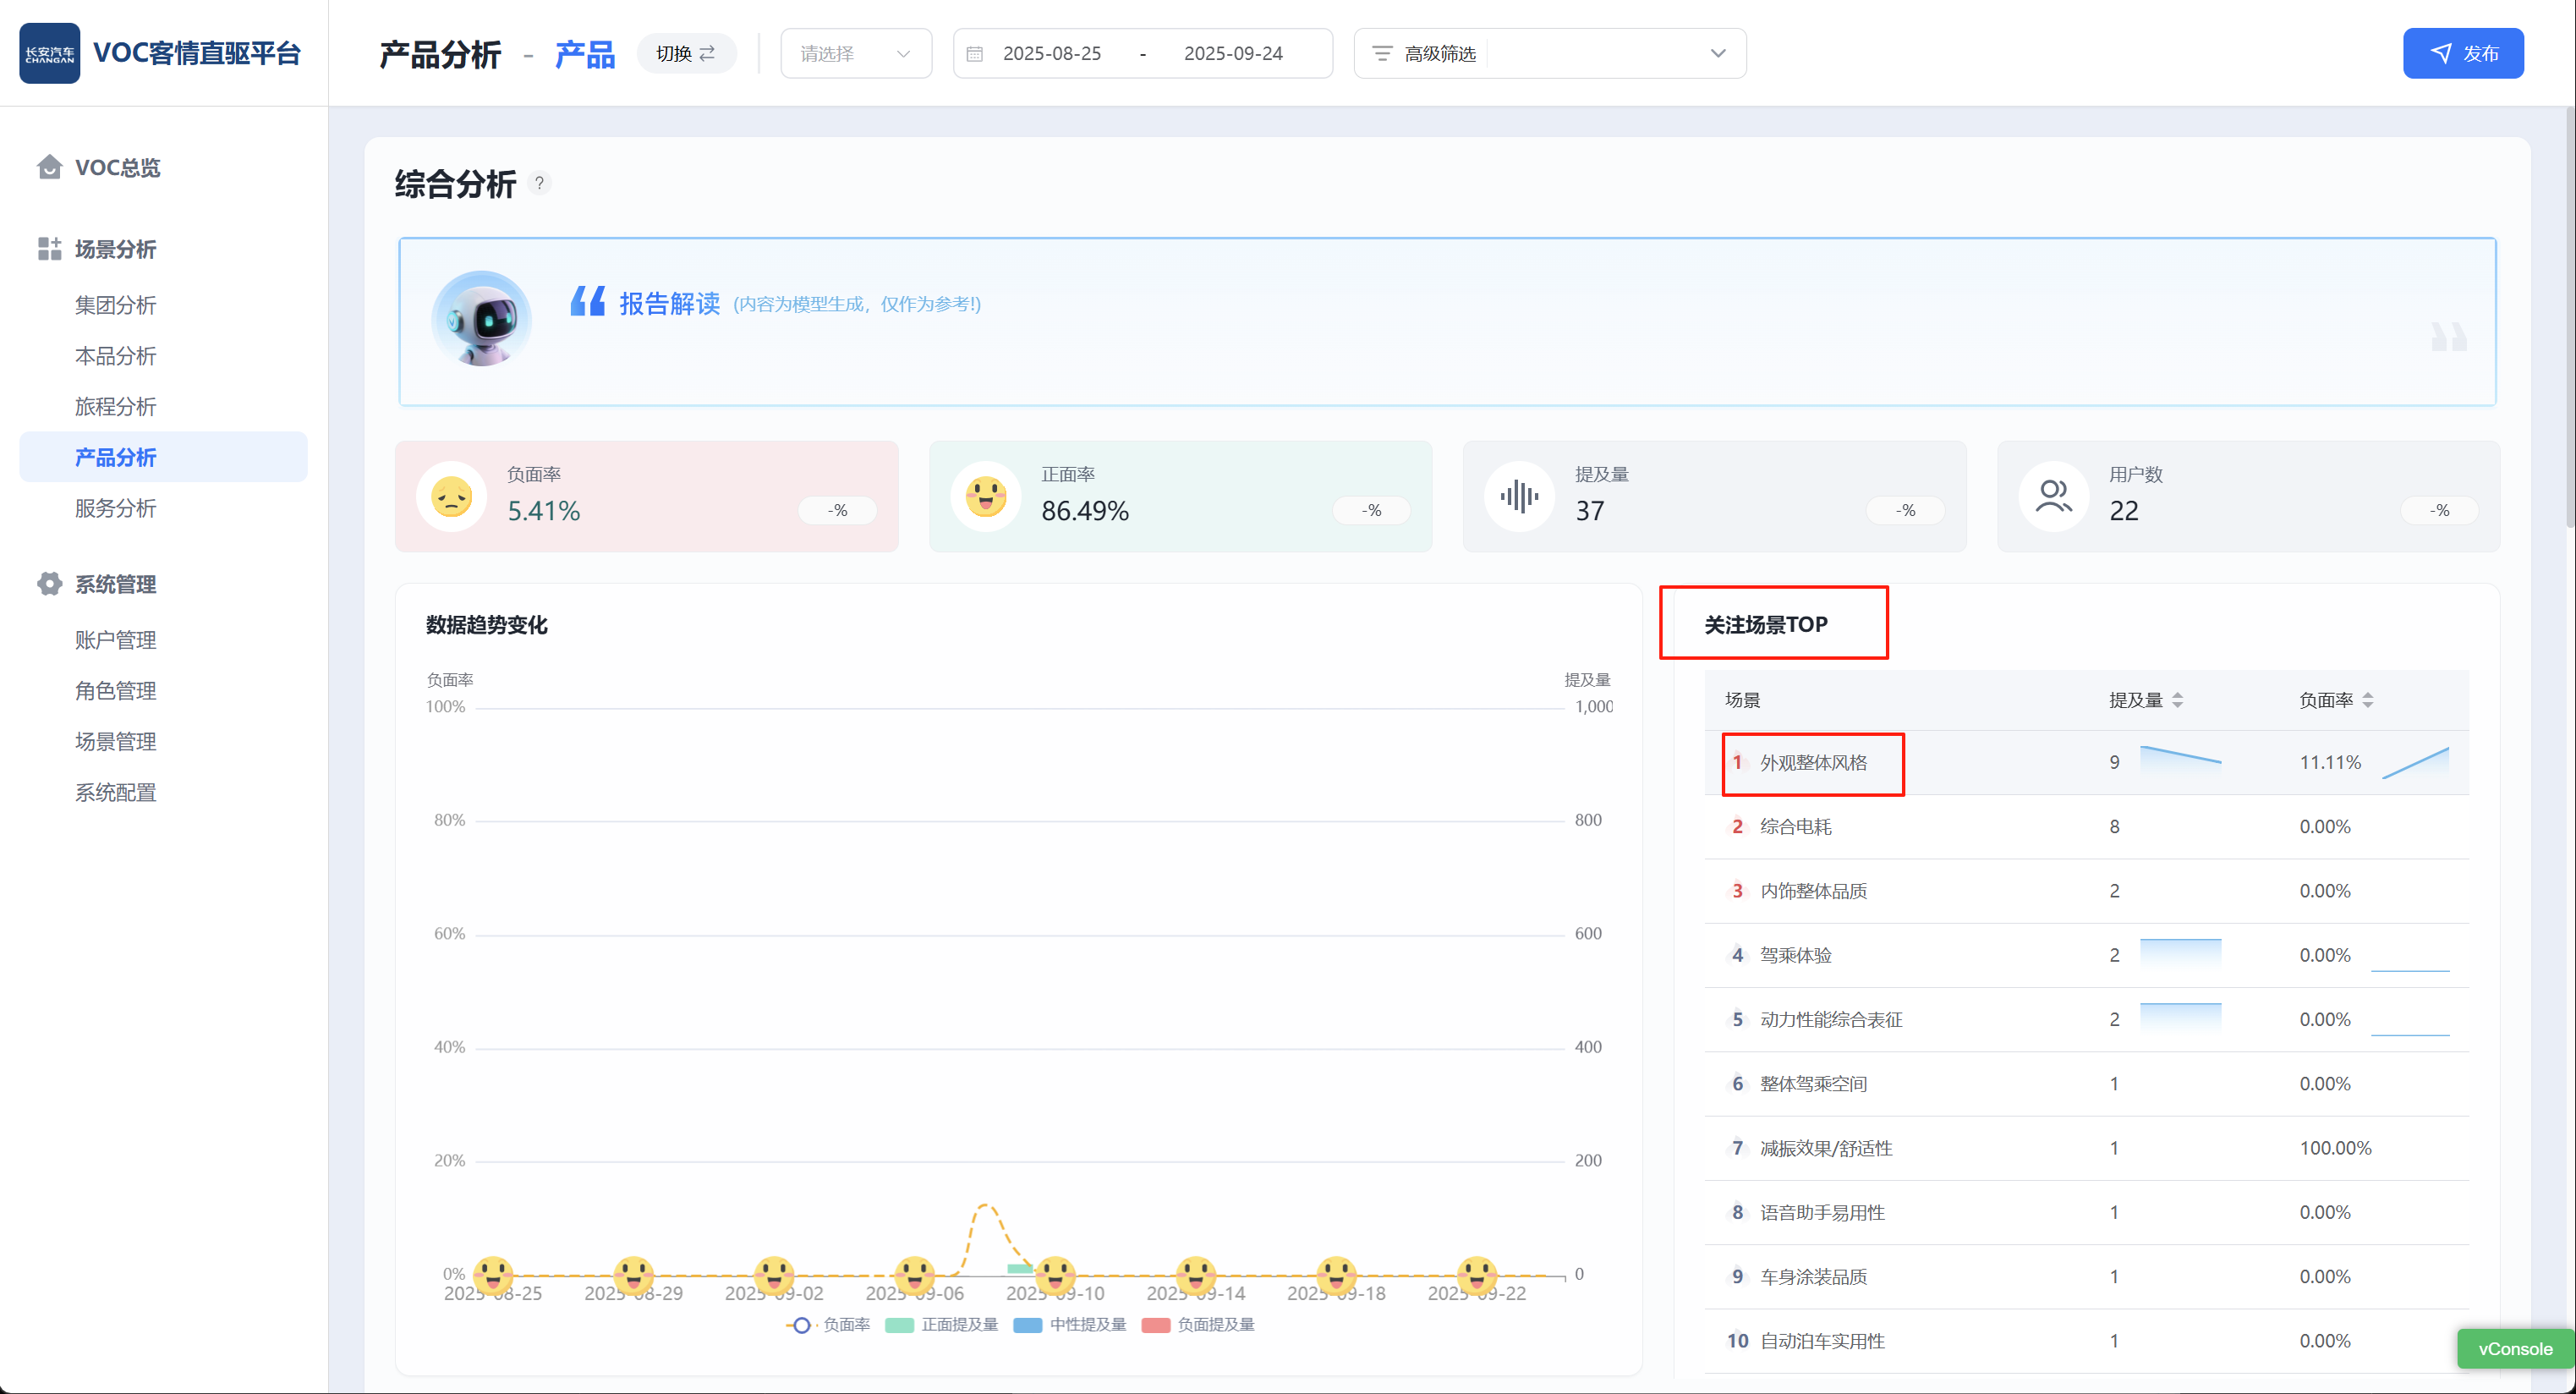This screenshot has height=1394, width=2576.
Task: Open 旅程分析 in the sidebar
Action: point(116,407)
